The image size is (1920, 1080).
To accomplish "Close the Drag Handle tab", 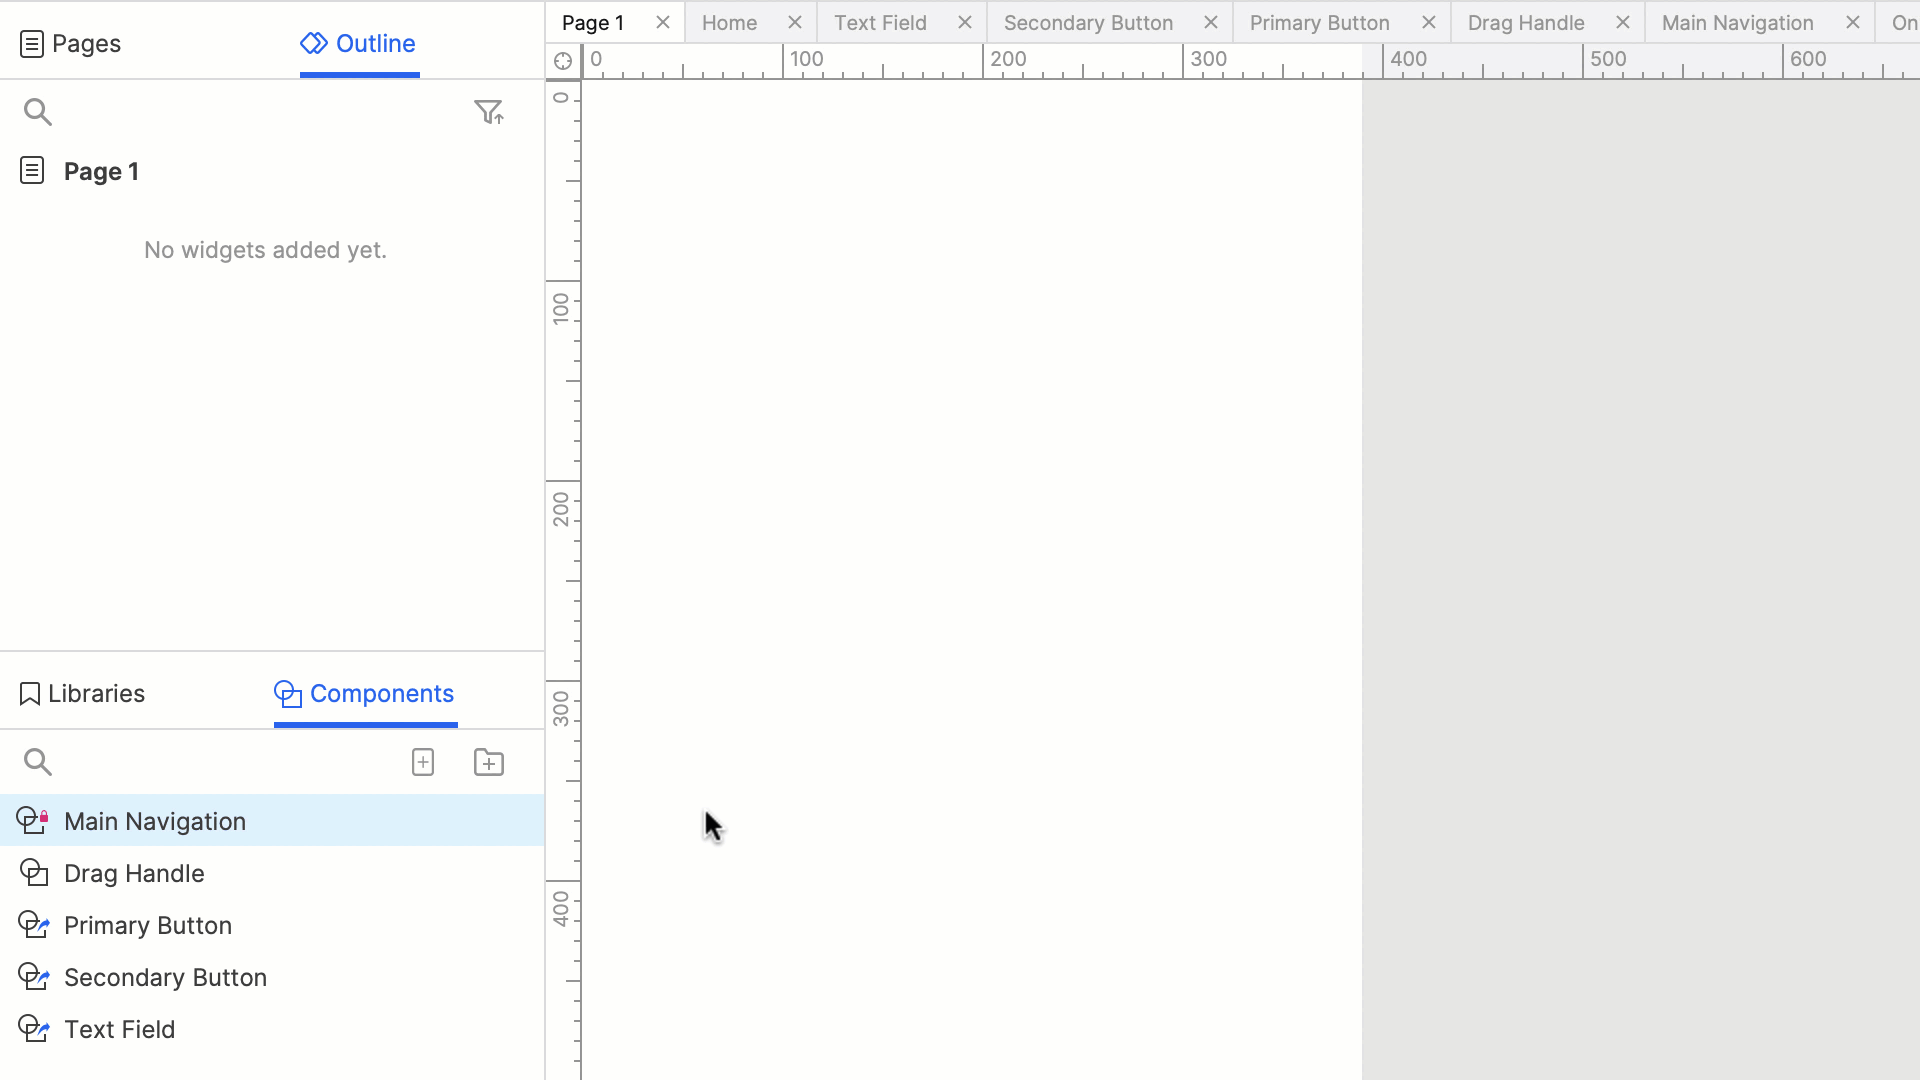I will tap(1623, 23).
